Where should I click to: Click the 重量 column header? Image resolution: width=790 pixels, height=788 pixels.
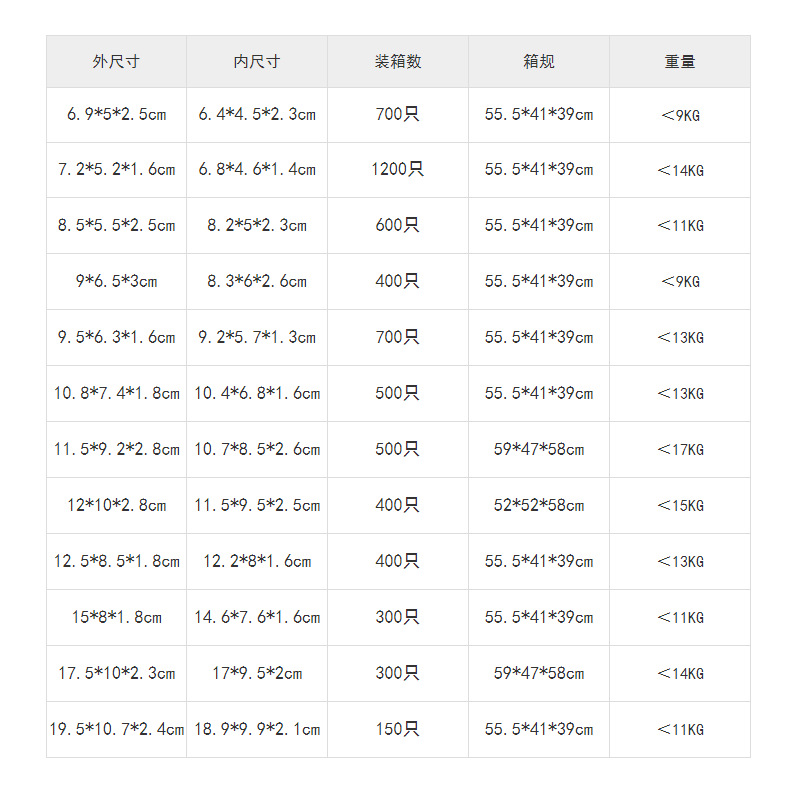(x=680, y=62)
